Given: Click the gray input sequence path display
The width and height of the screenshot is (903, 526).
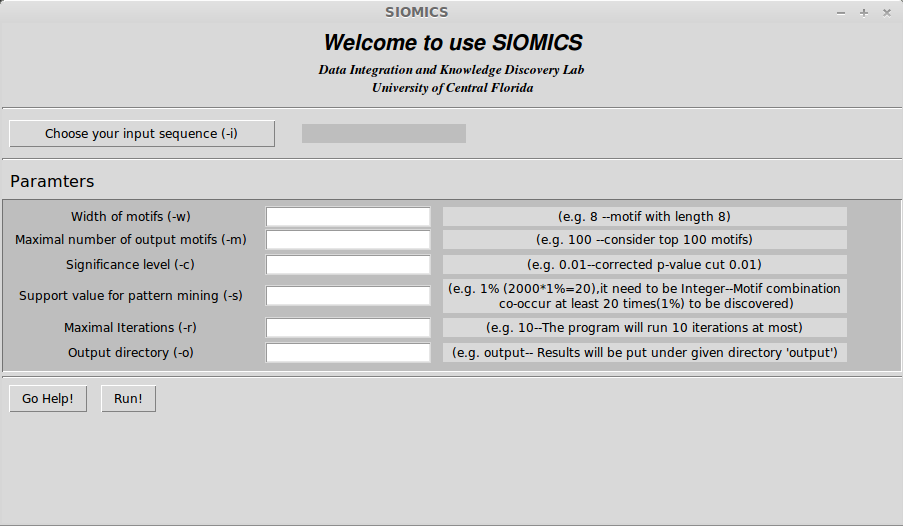Looking at the screenshot, I should (x=384, y=134).
